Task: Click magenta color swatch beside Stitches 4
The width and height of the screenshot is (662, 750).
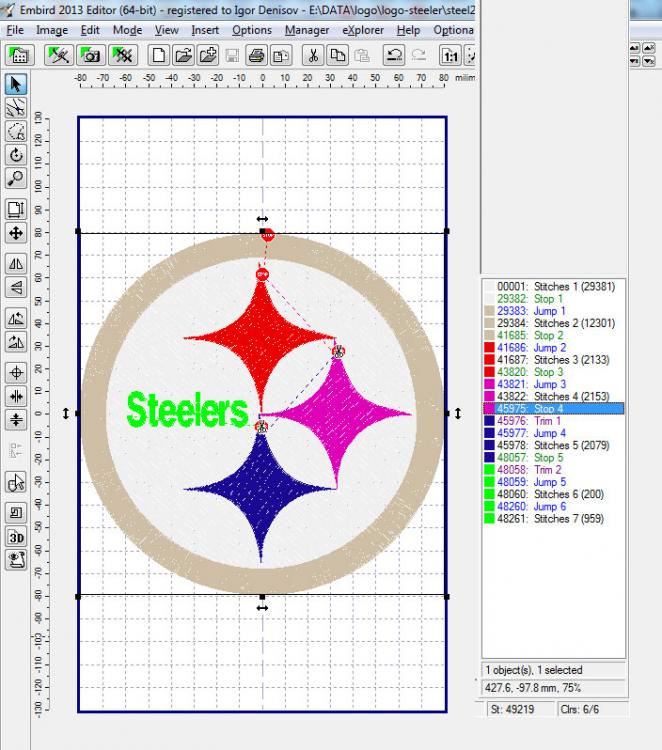Action: click(x=489, y=397)
